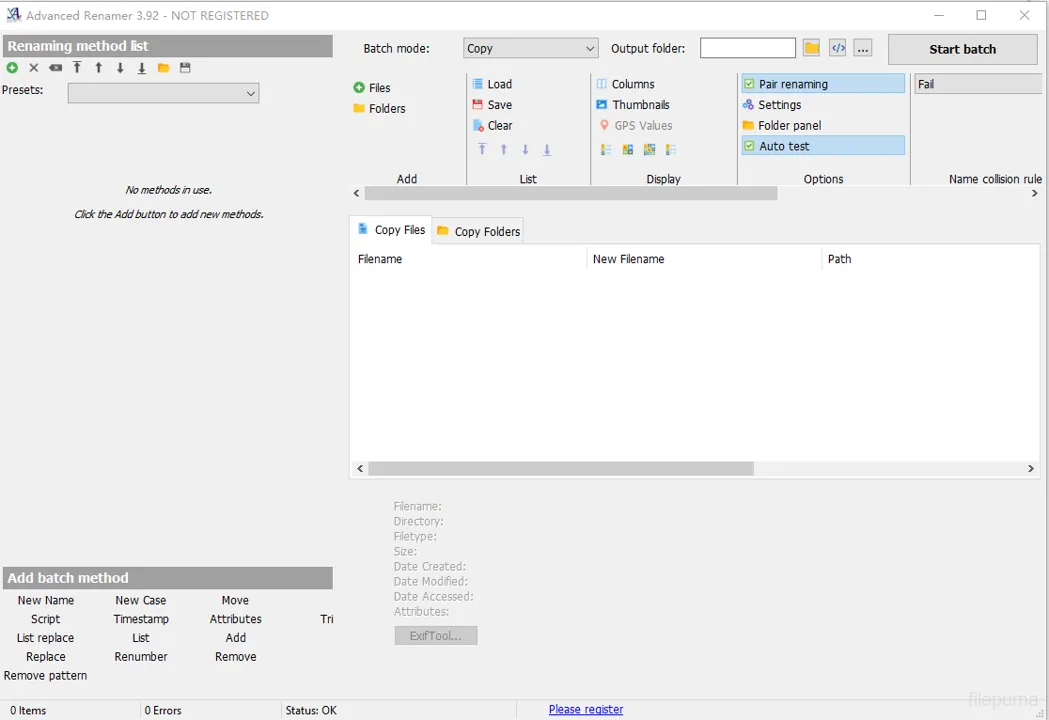Click Thumbnails display icon
The width and height of the screenshot is (1049, 720).
coord(601,105)
